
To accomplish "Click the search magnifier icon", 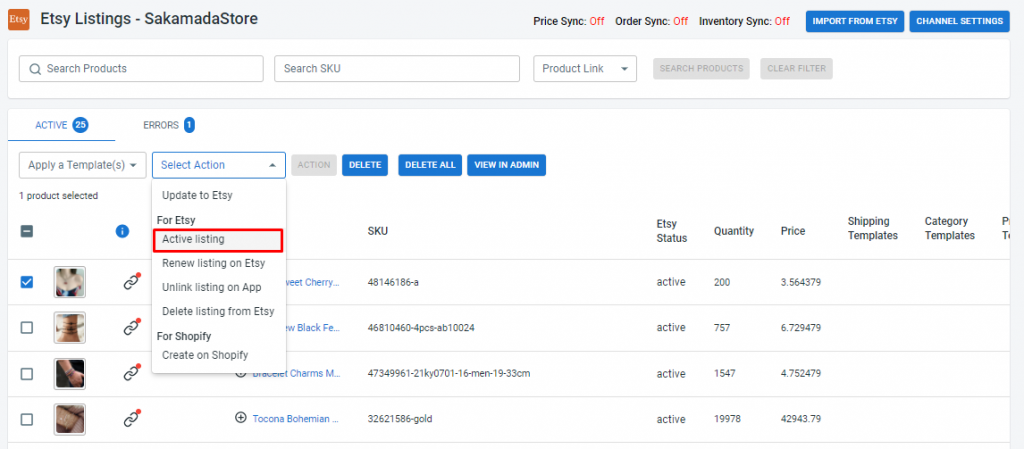I will (35, 69).
